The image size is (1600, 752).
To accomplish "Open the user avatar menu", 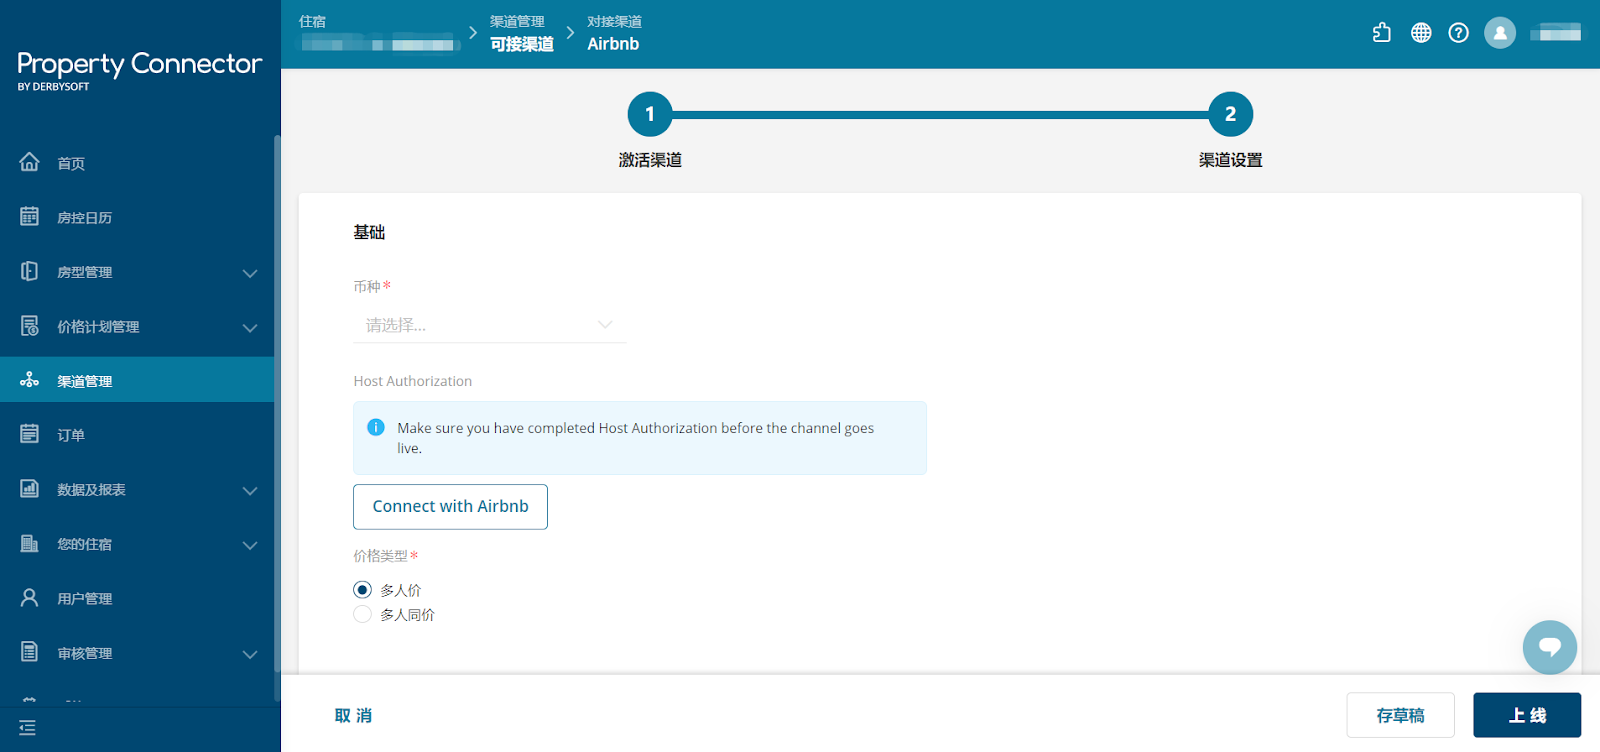I will [x=1500, y=33].
